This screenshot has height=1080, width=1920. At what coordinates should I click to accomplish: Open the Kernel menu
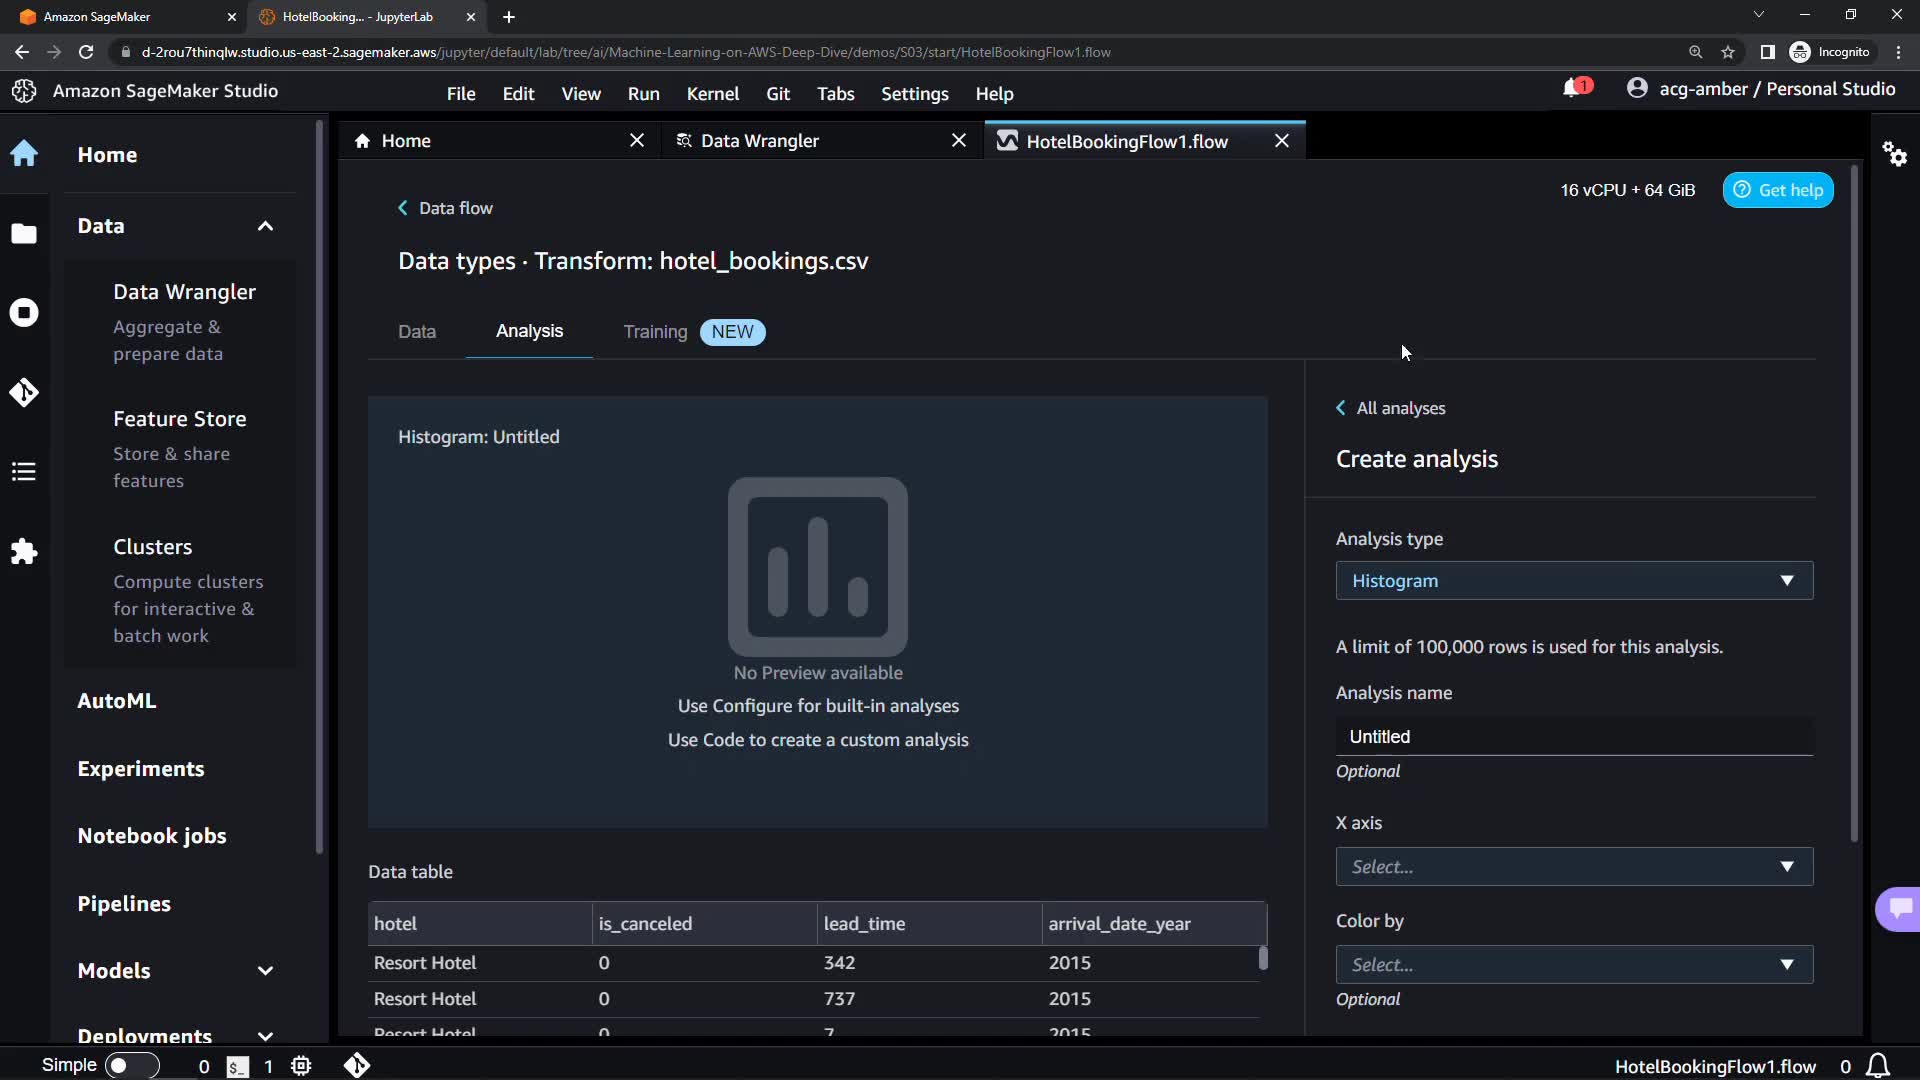click(712, 94)
